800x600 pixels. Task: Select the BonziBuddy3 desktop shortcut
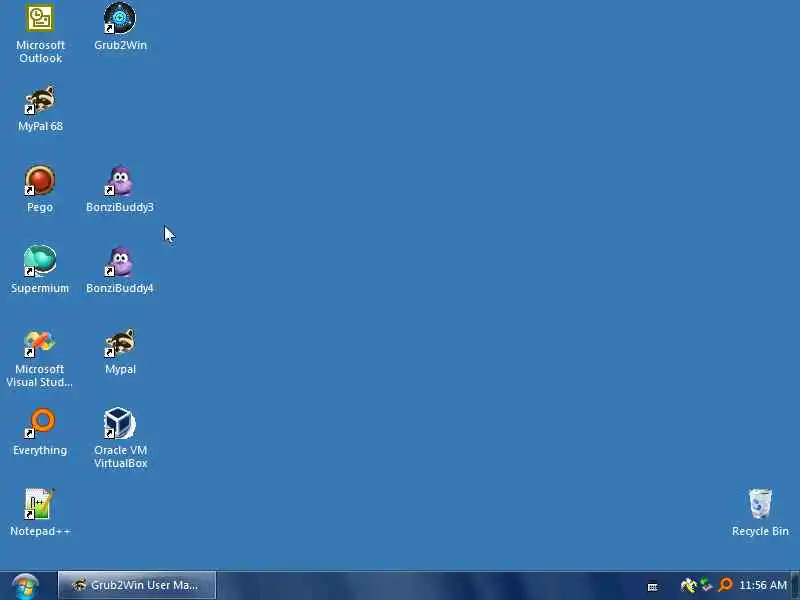pyautogui.click(x=120, y=189)
